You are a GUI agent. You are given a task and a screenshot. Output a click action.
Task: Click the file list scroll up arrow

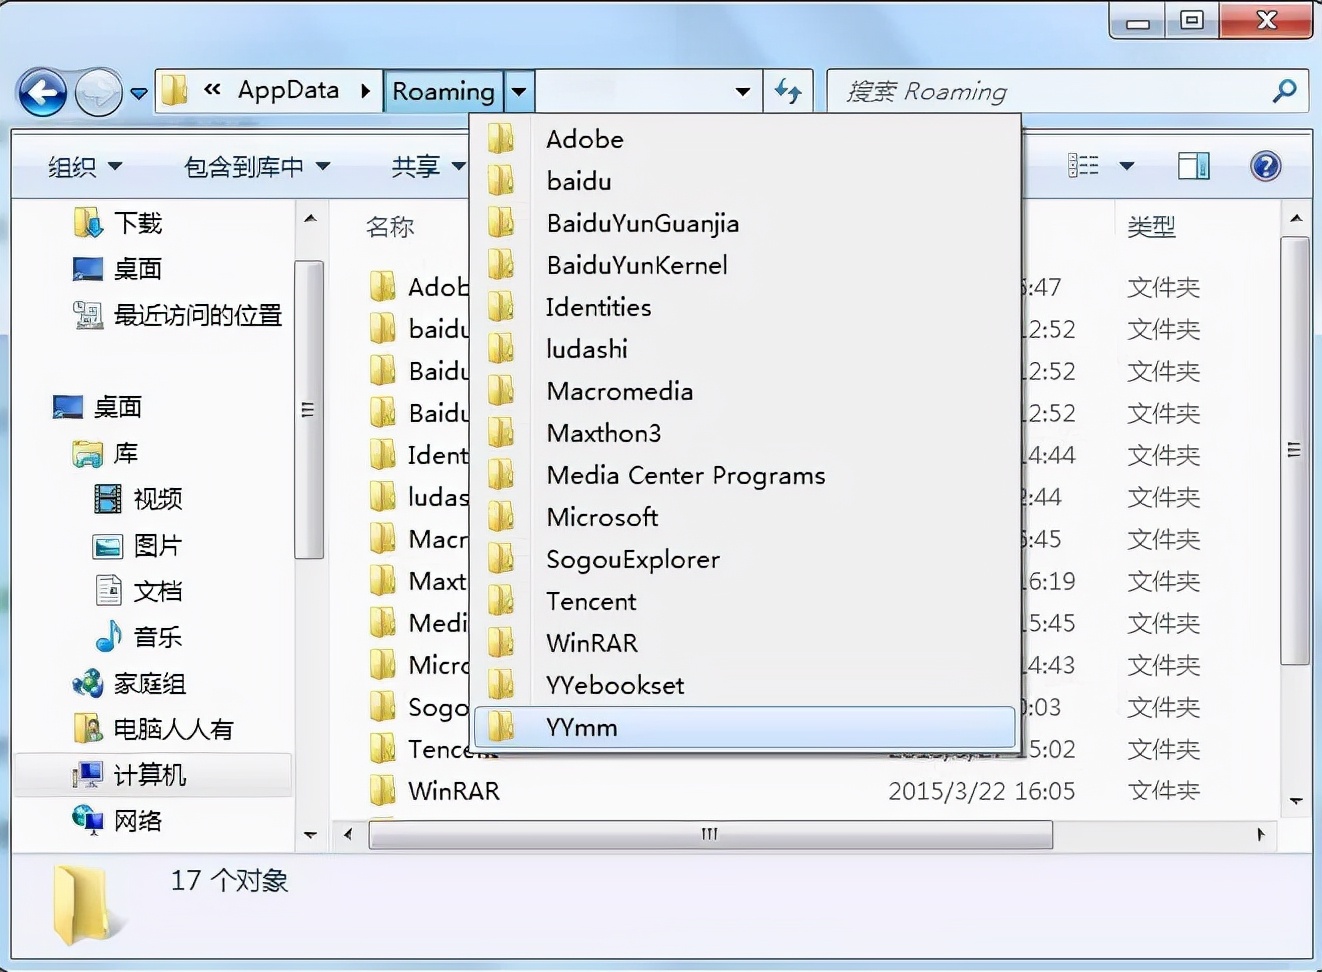click(1296, 218)
